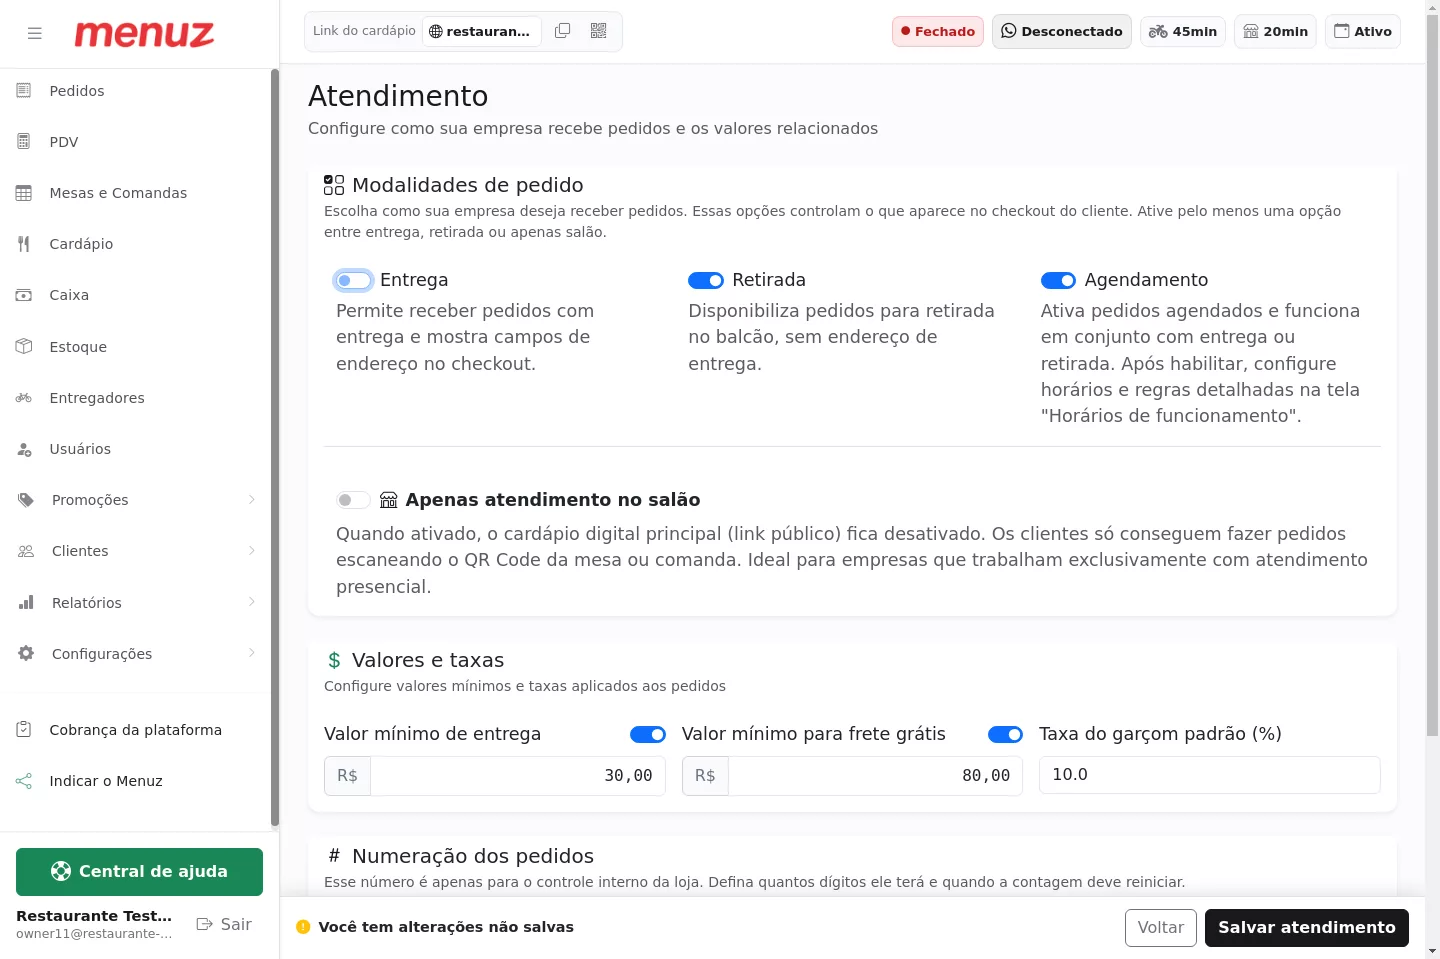The image size is (1440, 959).
Task: Click the Promoções tag icon
Action: point(26,500)
